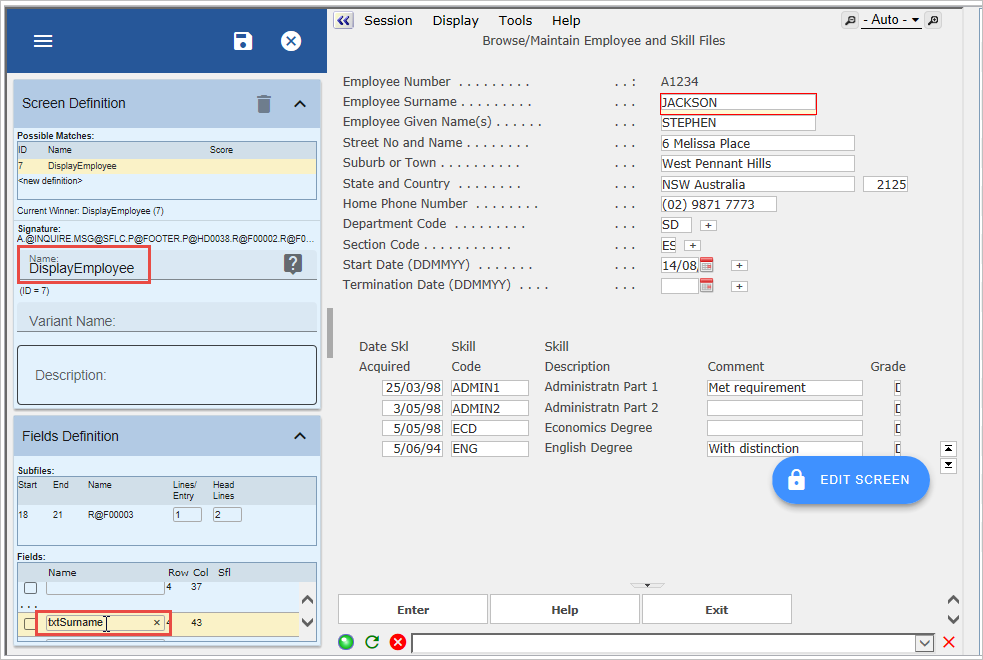Click the postcode 2125 field
The width and height of the screenshot is (983, 660).
885,184
